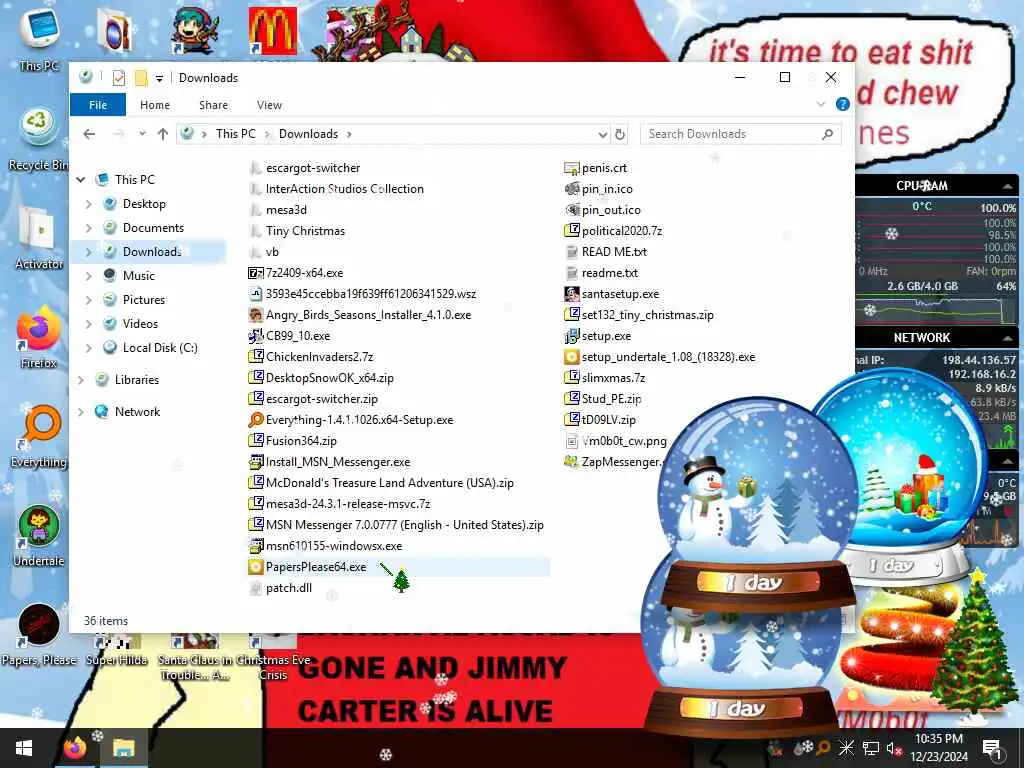Launch the Papers, Please desktop shortcut
This screenshot has width=1024, height=768.
click(x=39, y=634)
